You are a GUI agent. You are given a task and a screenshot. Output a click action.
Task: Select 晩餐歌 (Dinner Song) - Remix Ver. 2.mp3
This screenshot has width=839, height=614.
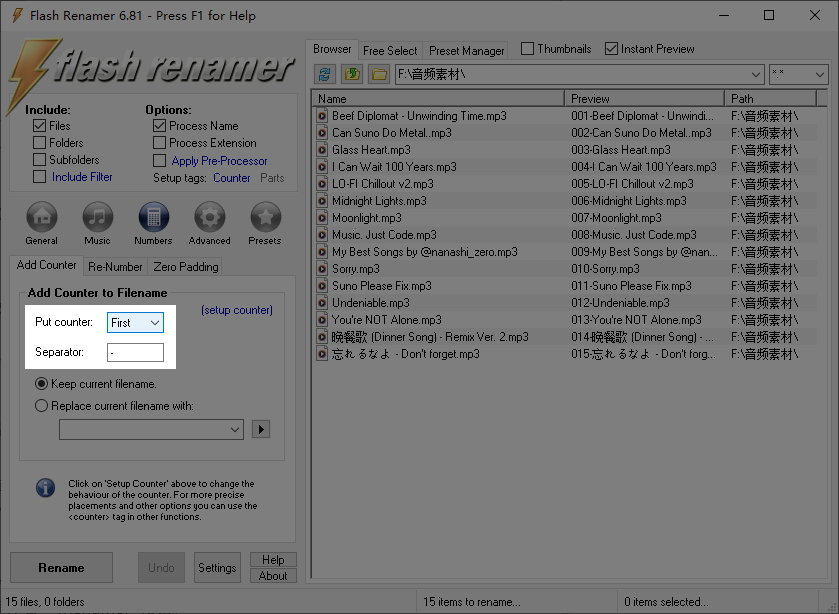click(430, 337)
